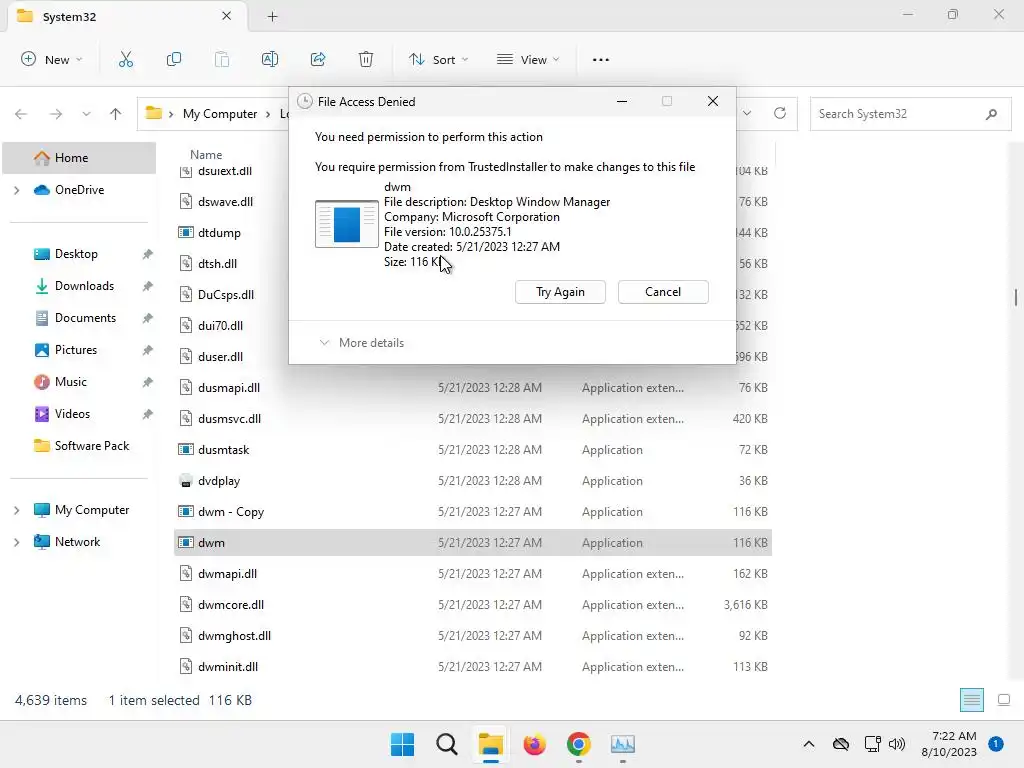The image size is (1024, 768).
Task: Click the Delete trash icon in toolbar
Action: pos(366,59)
